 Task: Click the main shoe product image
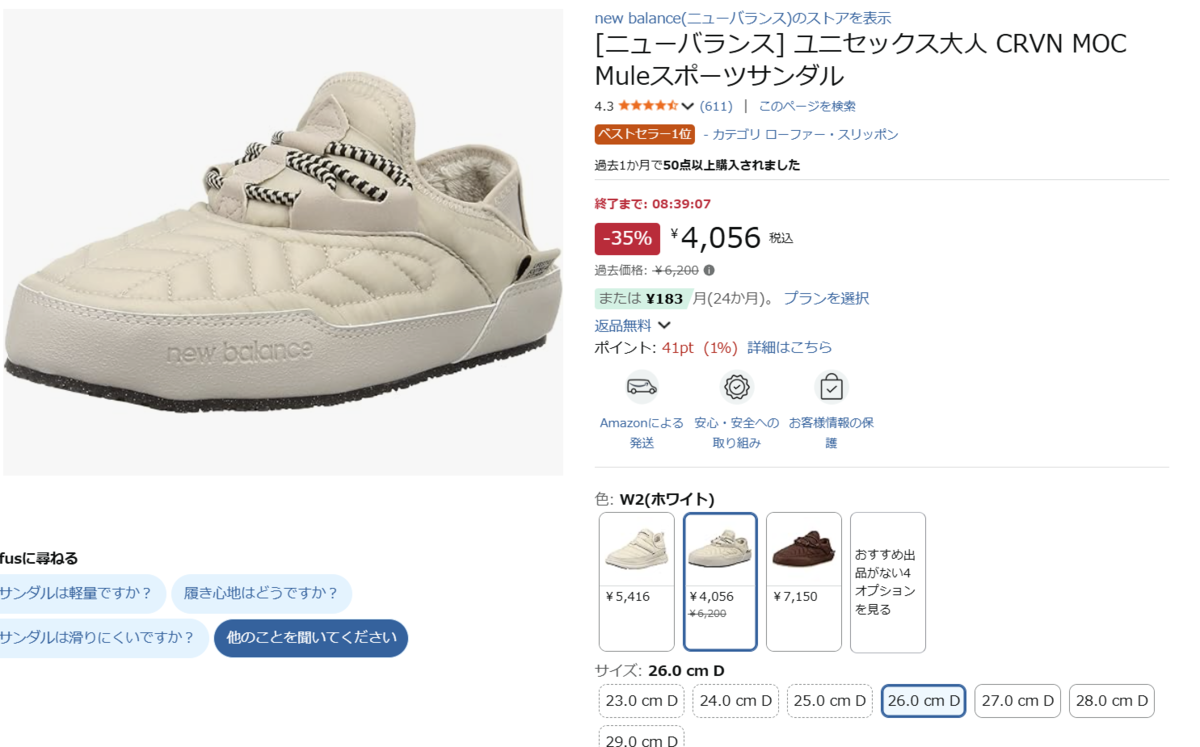(283, 242)
